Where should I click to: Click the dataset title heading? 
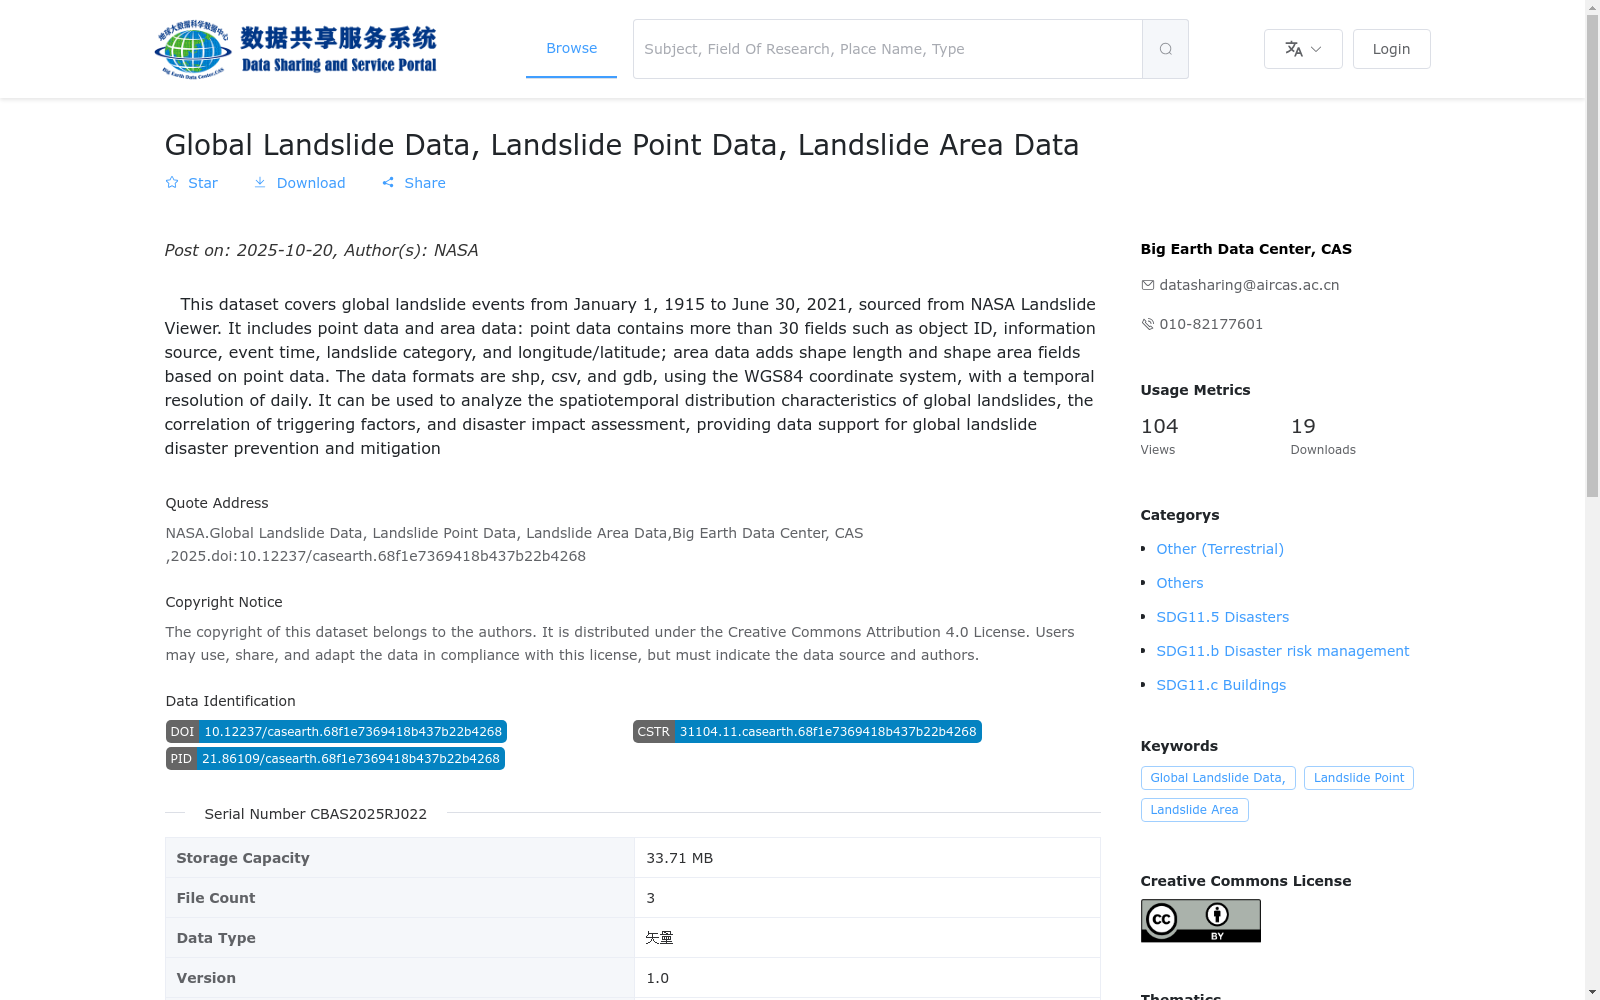622,145
